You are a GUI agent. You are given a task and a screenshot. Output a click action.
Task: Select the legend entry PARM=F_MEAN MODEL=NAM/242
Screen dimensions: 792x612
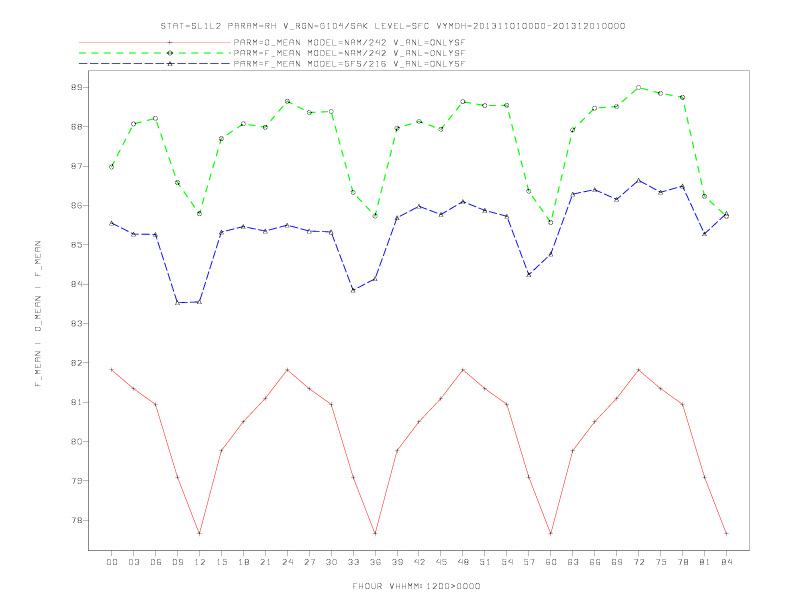tap(349, 53)
